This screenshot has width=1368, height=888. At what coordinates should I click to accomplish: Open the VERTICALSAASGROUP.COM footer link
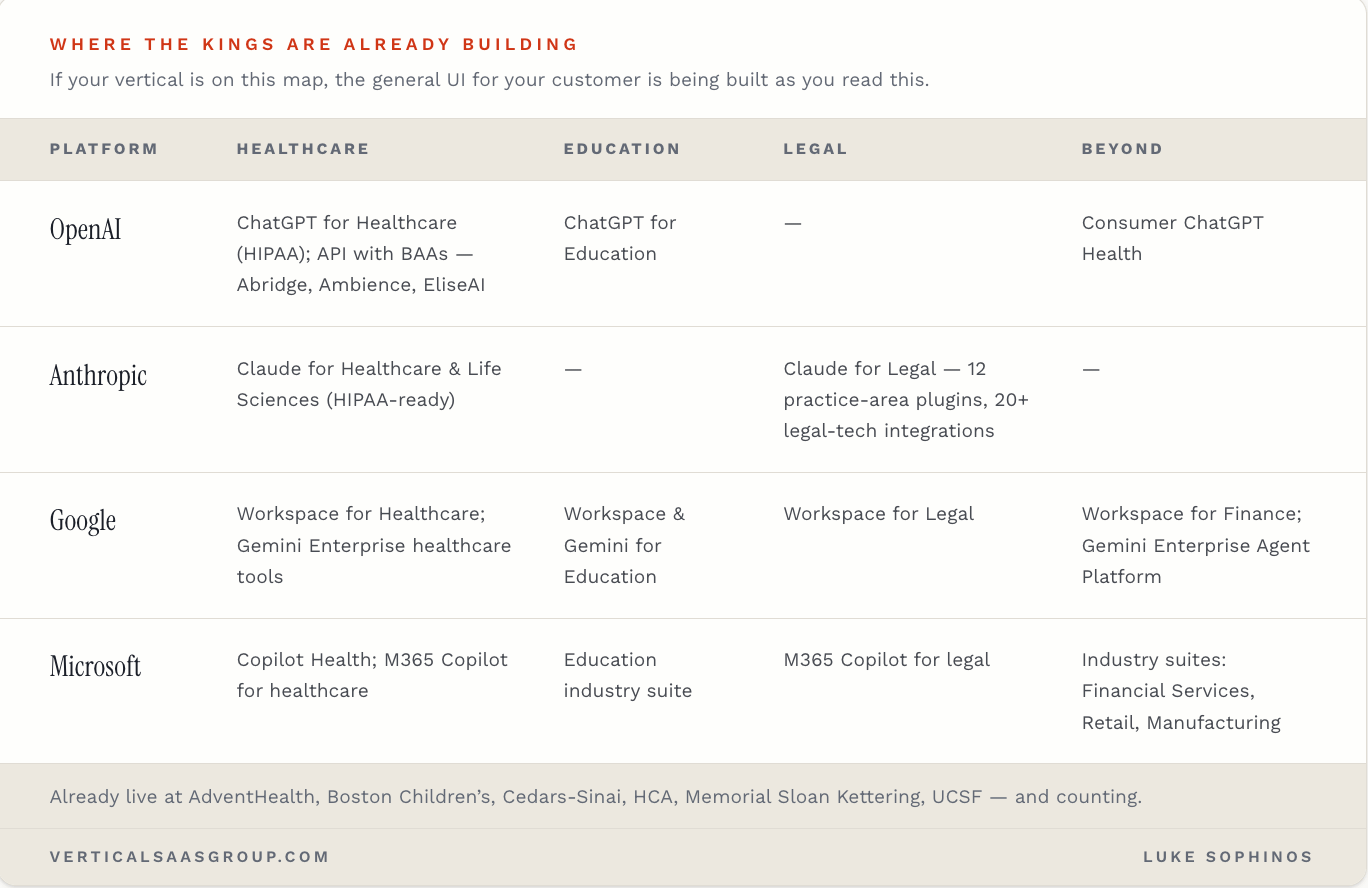tap(189, 857)
